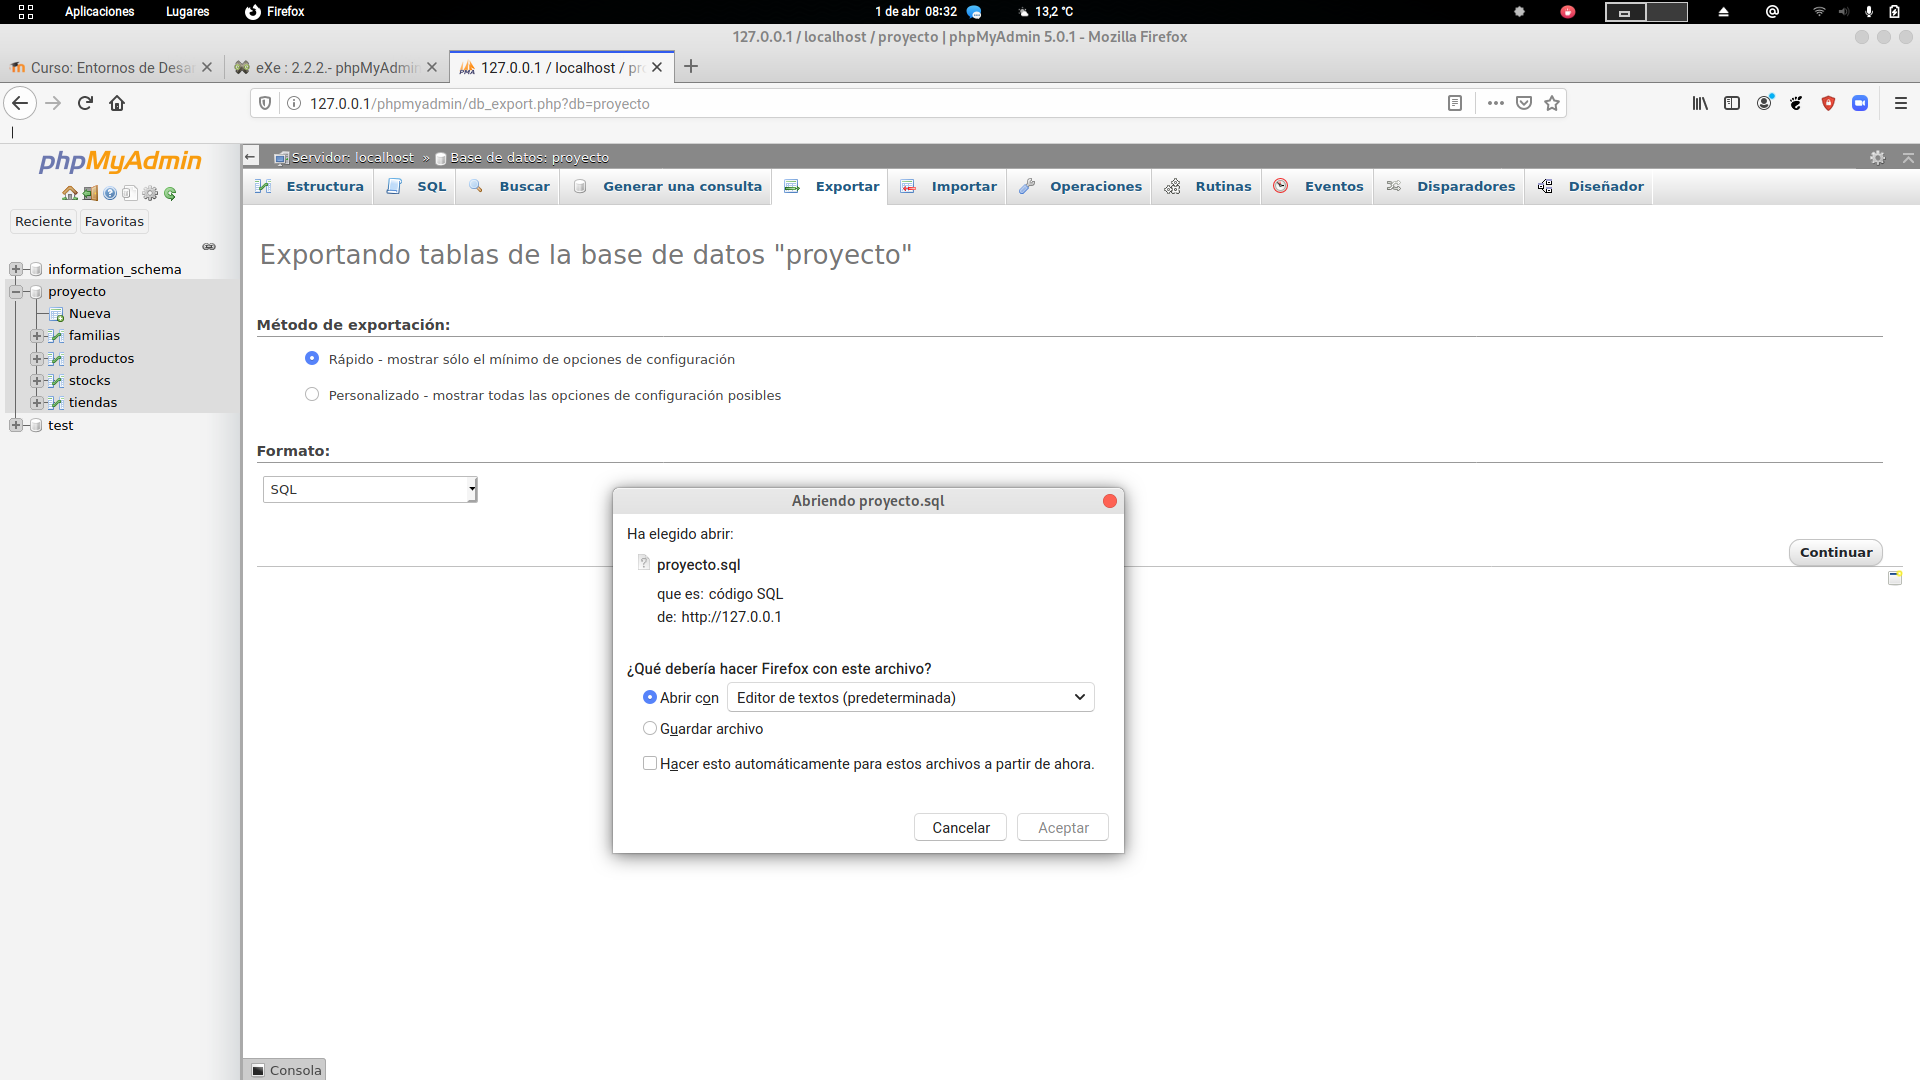This screenshot has height=1080, width=1920.
Task: Check Hacer esto automáticamente checkbox
Action: [650, 763]
